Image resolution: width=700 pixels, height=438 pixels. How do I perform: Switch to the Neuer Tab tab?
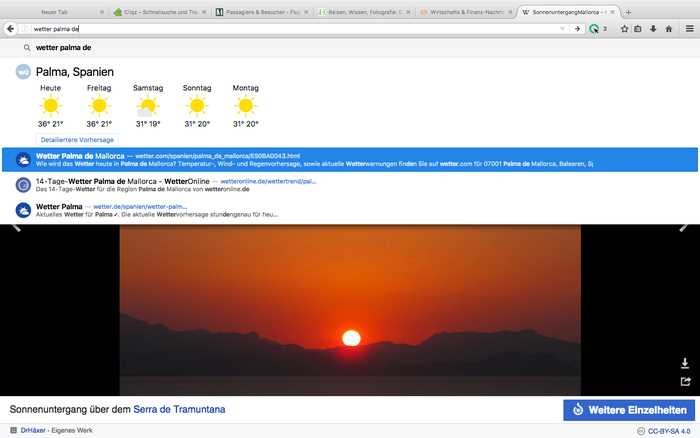pos(54,12)
